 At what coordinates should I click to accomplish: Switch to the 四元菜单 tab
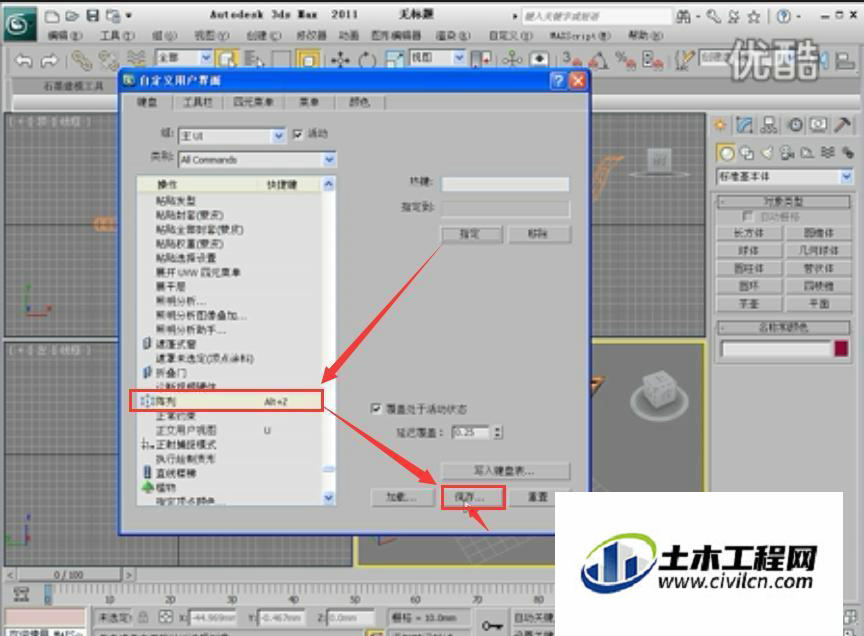click(x=253, y=103)
